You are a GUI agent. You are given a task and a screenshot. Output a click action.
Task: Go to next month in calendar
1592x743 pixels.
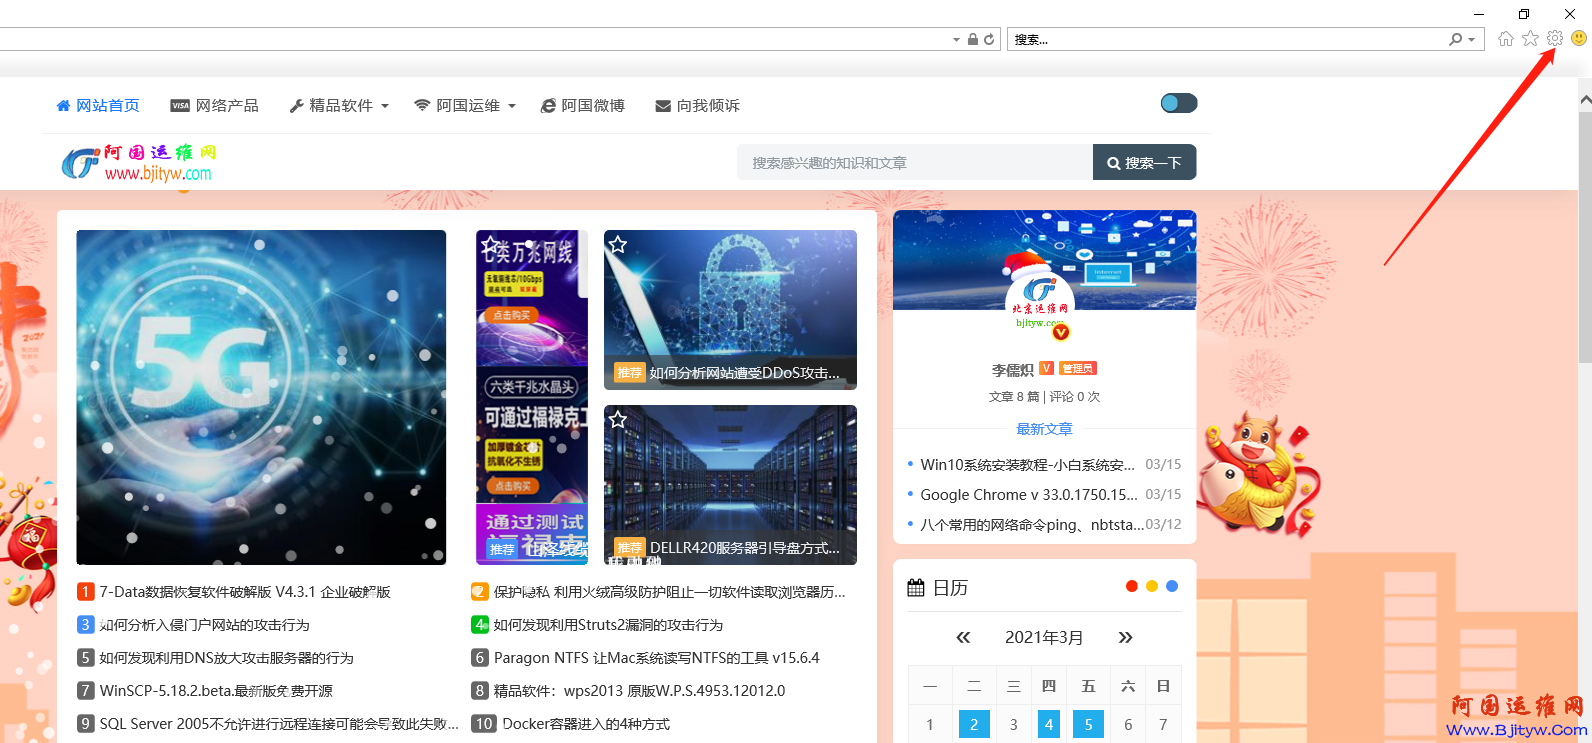click(1125, 637)
